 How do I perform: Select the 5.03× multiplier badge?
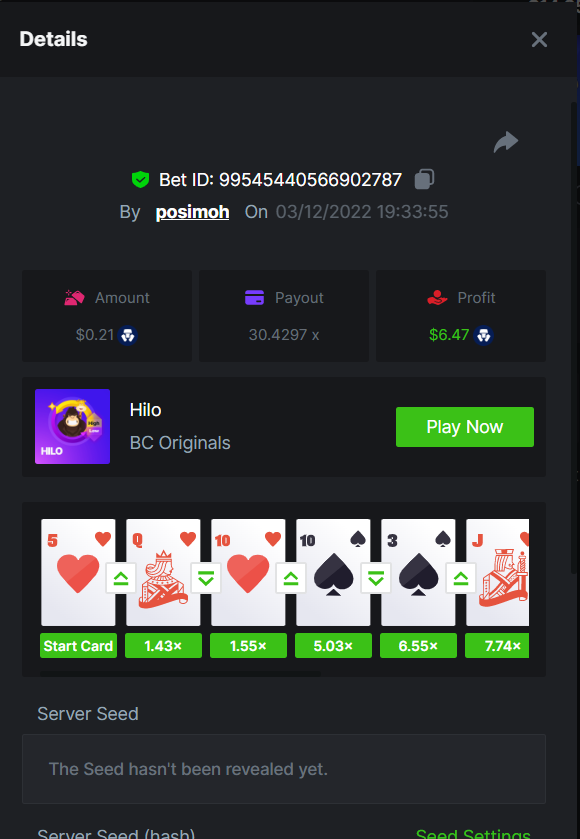[x=333, y=646]
